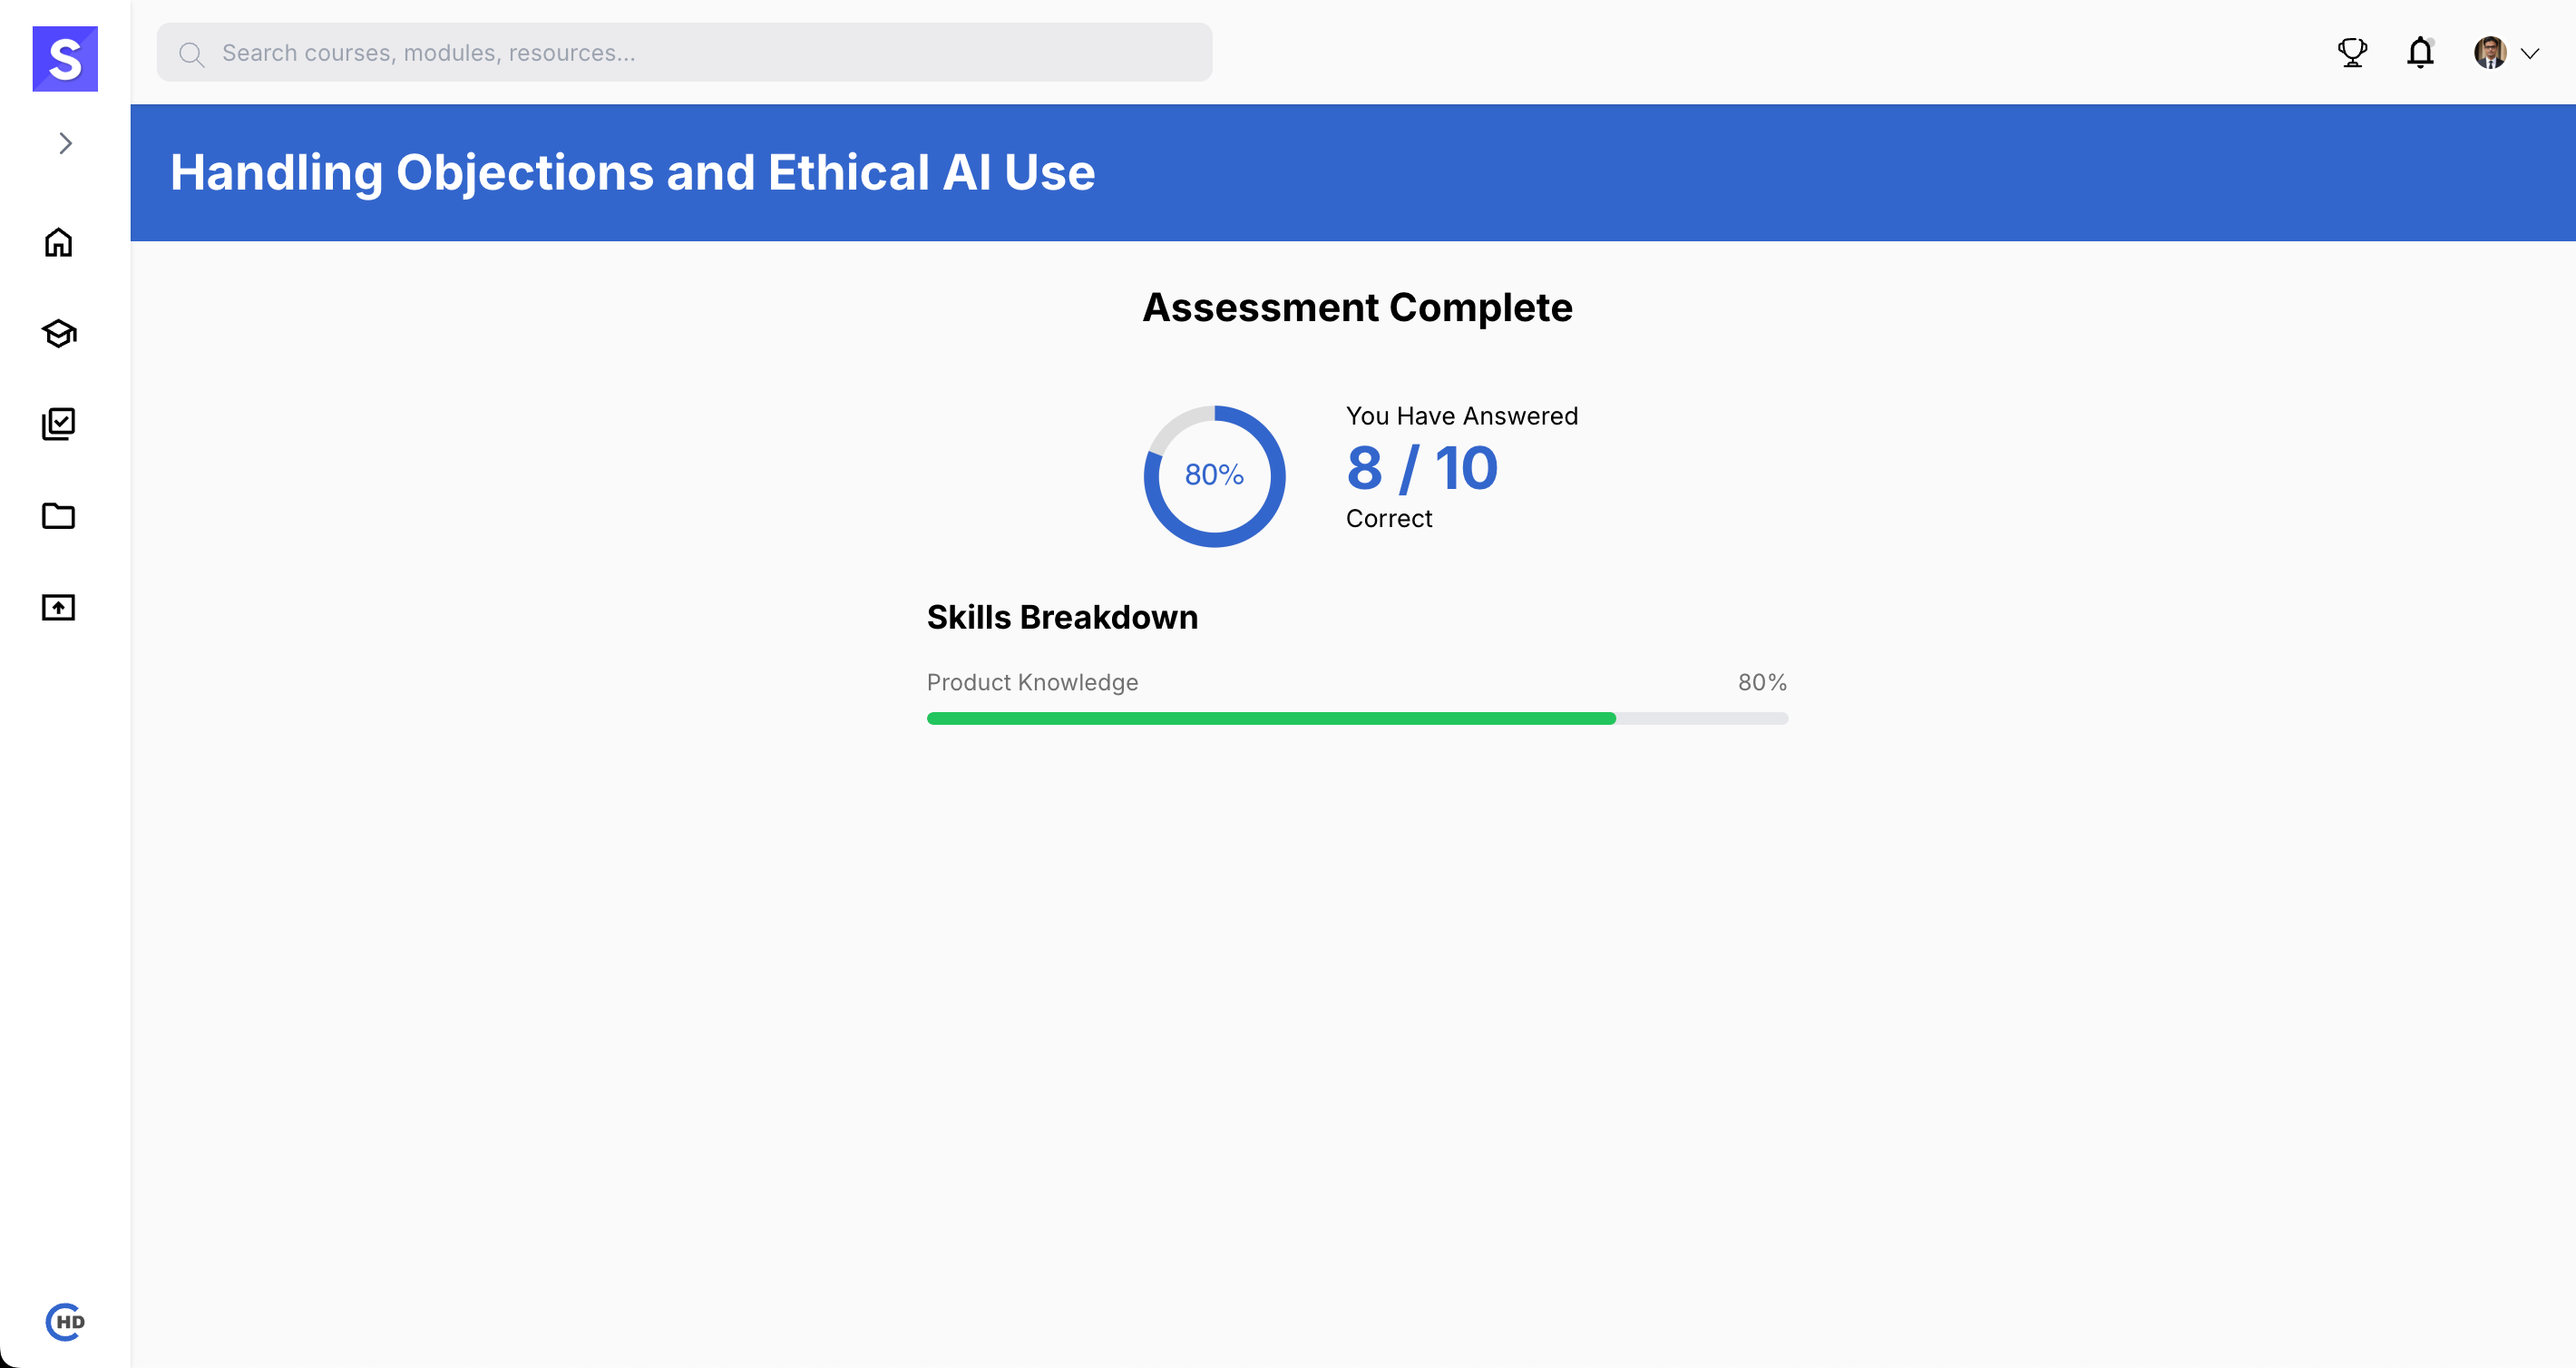This screenshot has width=2576, height=1368.
Task: Click the magnifier search icon
Action: tap(191, 54)
